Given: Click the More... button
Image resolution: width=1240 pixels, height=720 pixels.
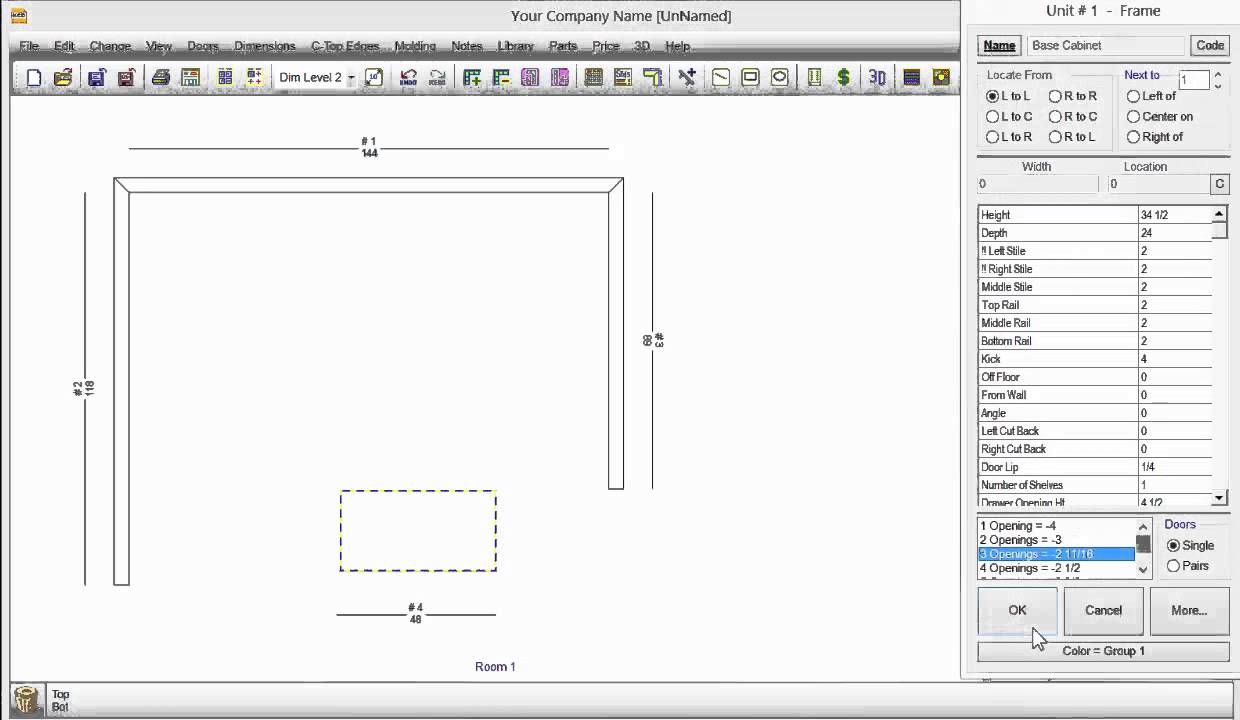Looking at the screenshot, I should 1189,610.
